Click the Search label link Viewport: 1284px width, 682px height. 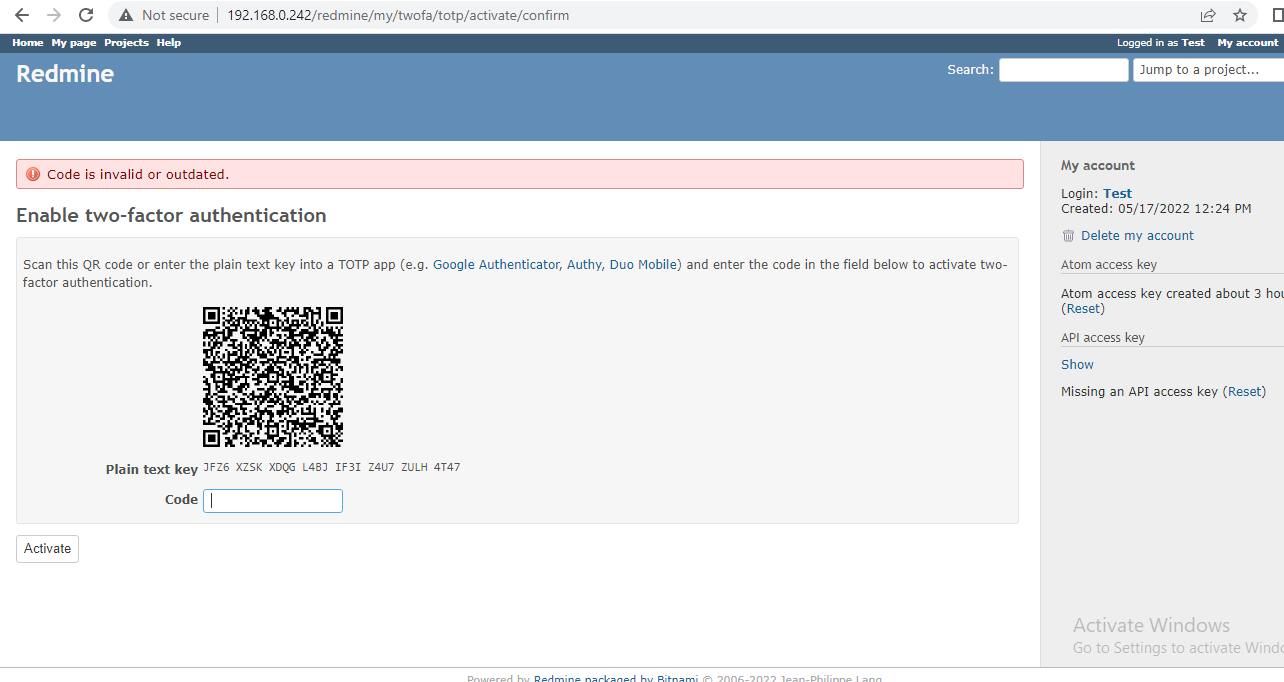970,70
